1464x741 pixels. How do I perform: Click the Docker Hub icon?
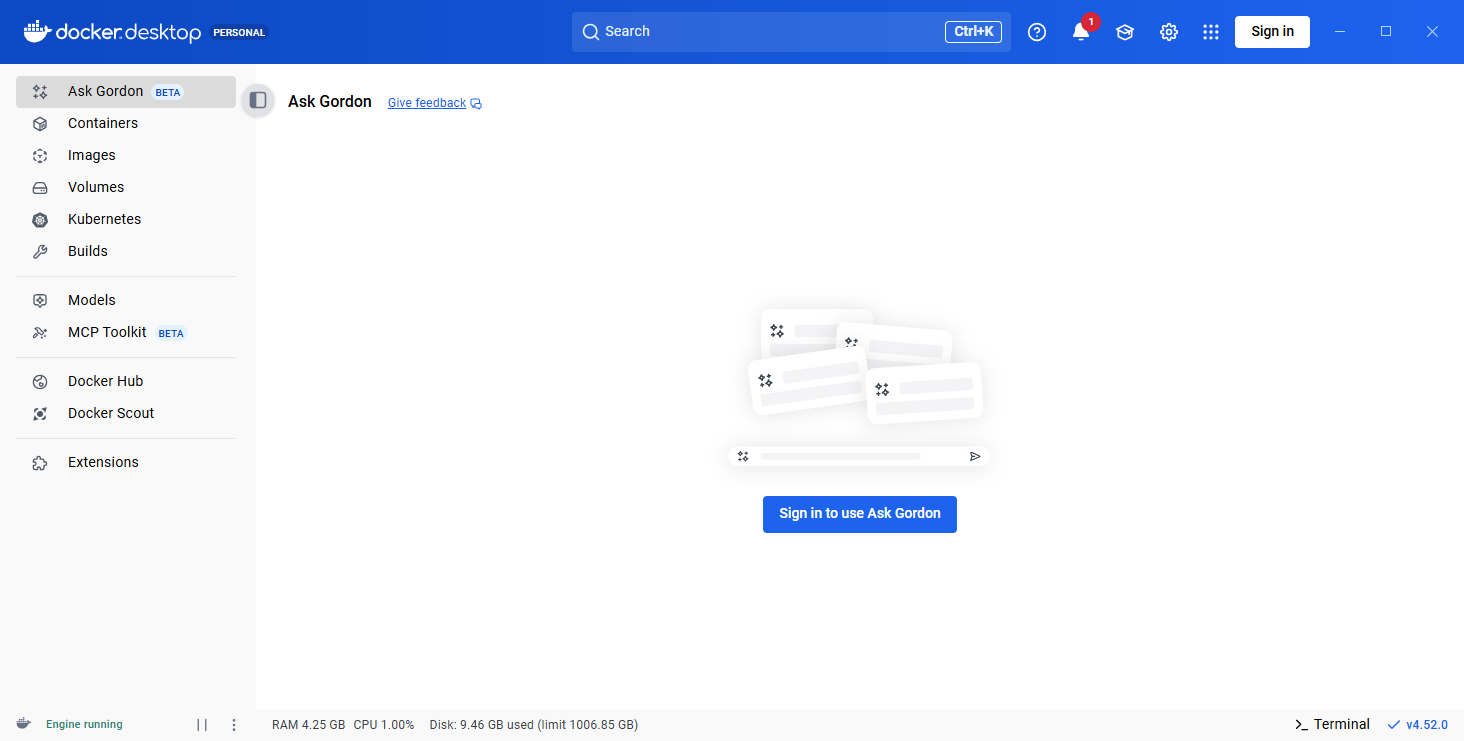40,382
